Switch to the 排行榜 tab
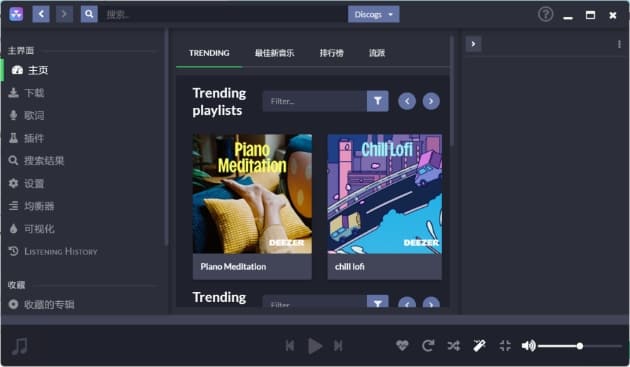This screenshot has height=367, width=630. pyautogui.click(x=331, y=53)
